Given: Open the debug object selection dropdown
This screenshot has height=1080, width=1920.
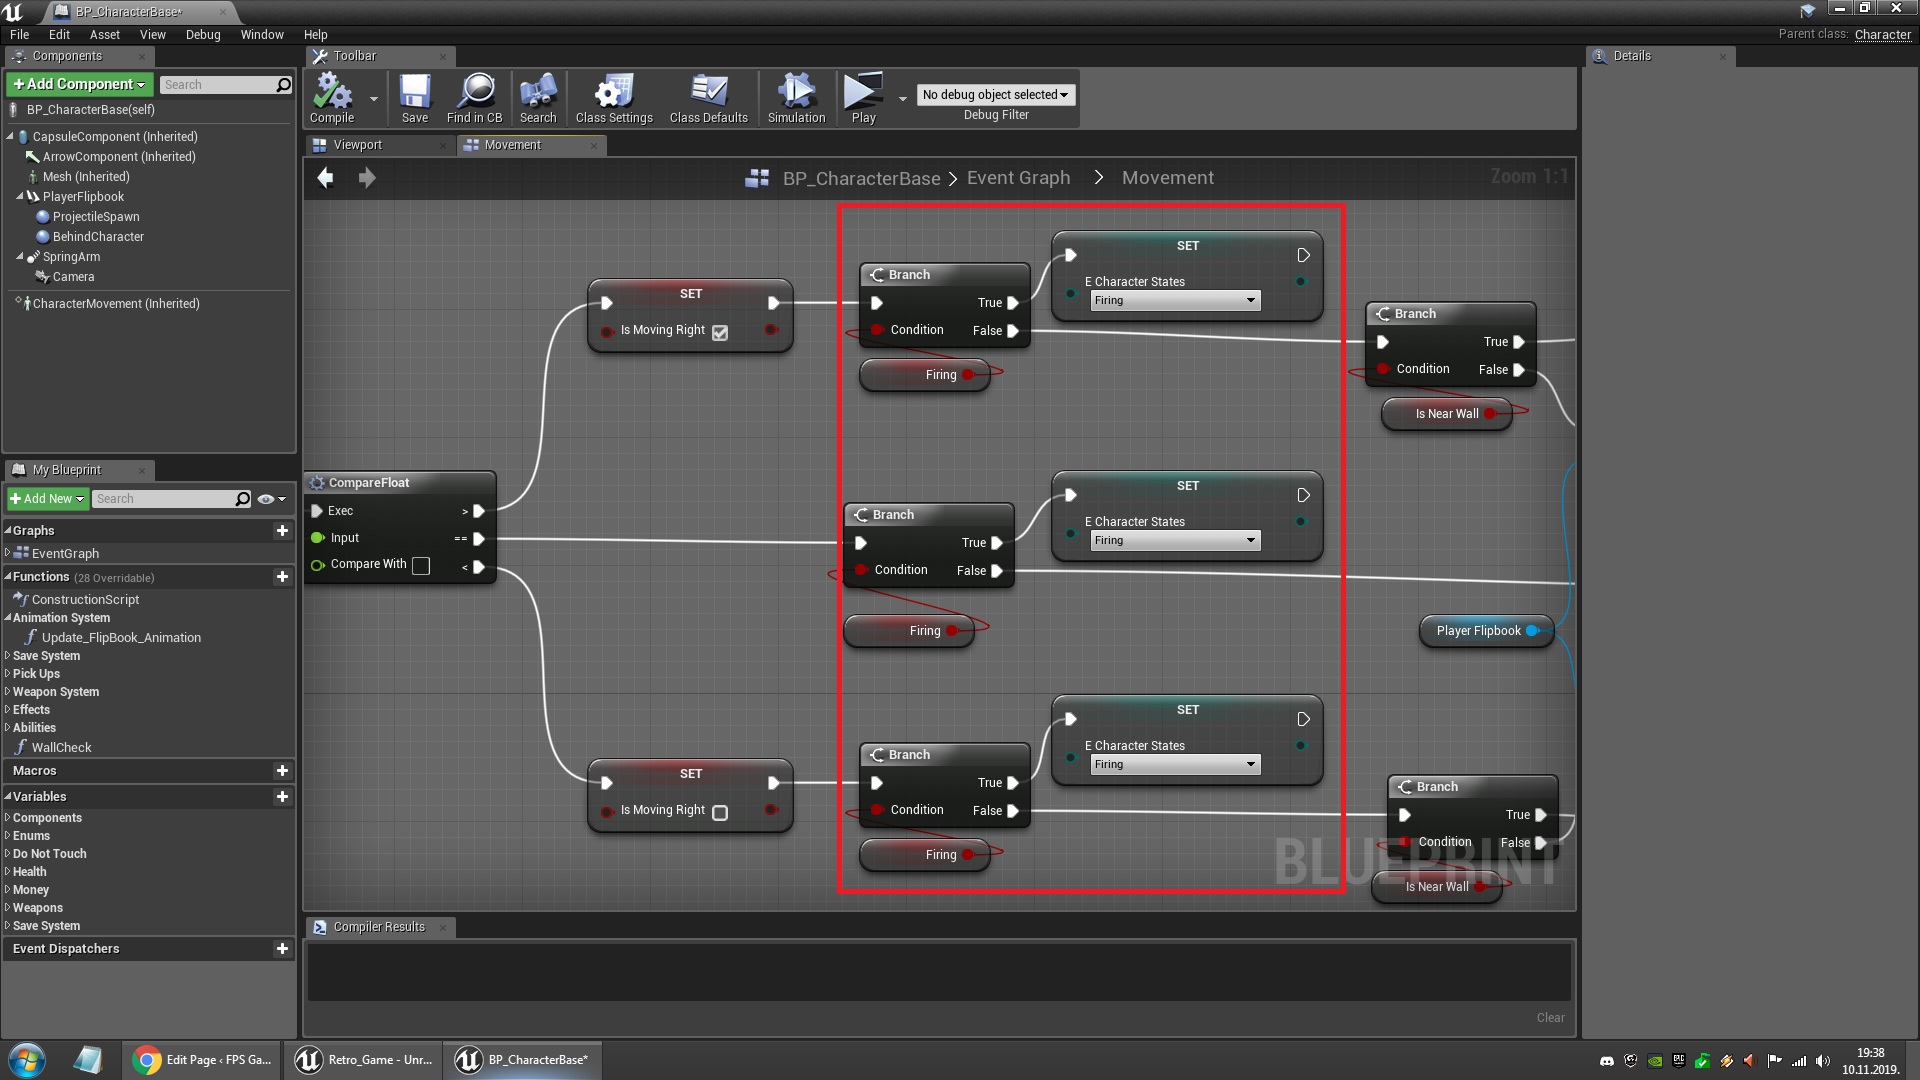Looking at the screenshot, I should pyautogui.click(x=995, y=94).
